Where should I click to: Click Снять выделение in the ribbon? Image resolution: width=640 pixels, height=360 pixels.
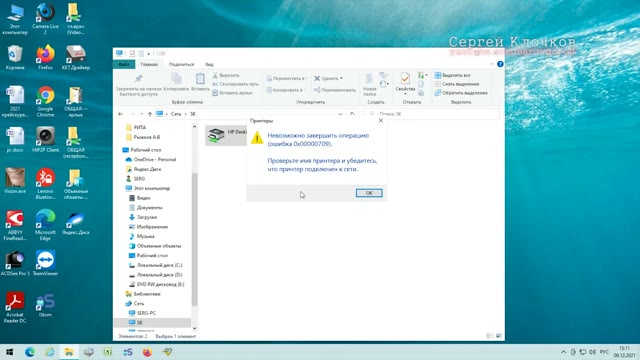(457, 84)
